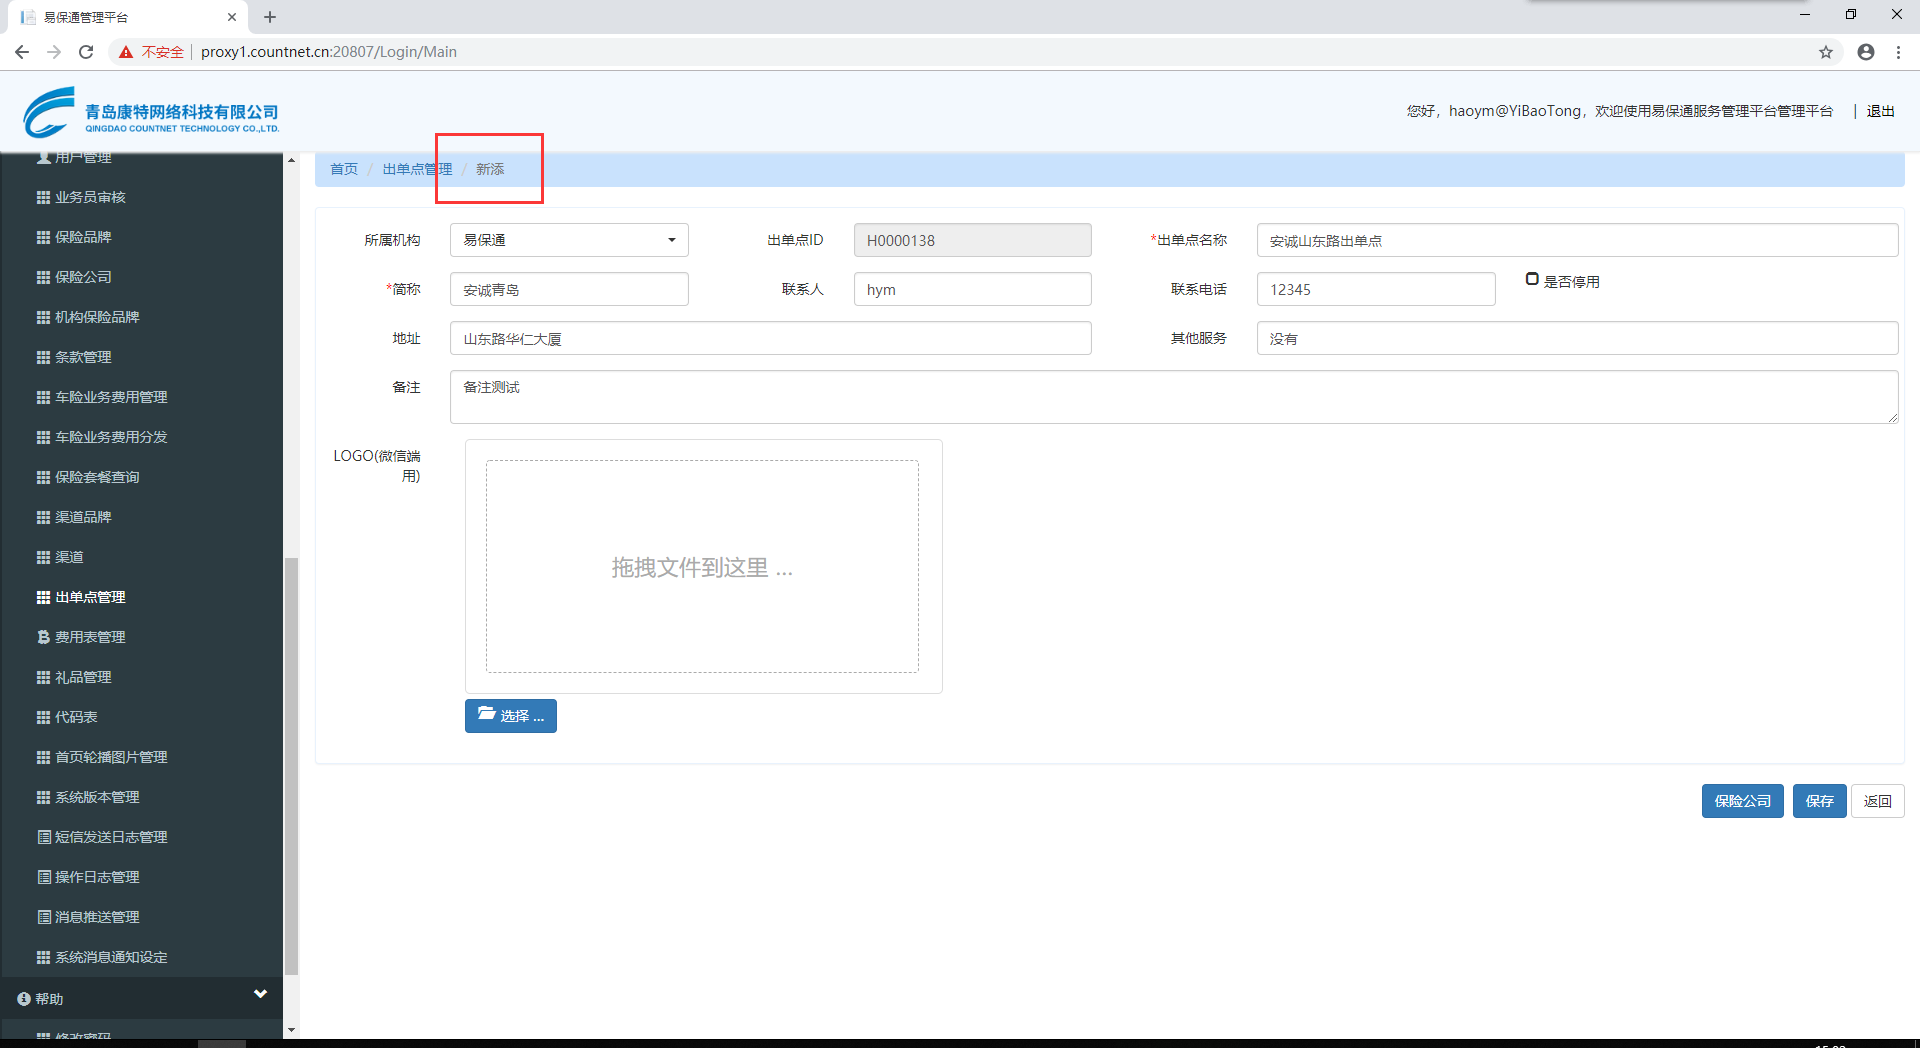Bookmark this page with the star icon
Screen dimensions: 1920x1048
click(1826, 52)
